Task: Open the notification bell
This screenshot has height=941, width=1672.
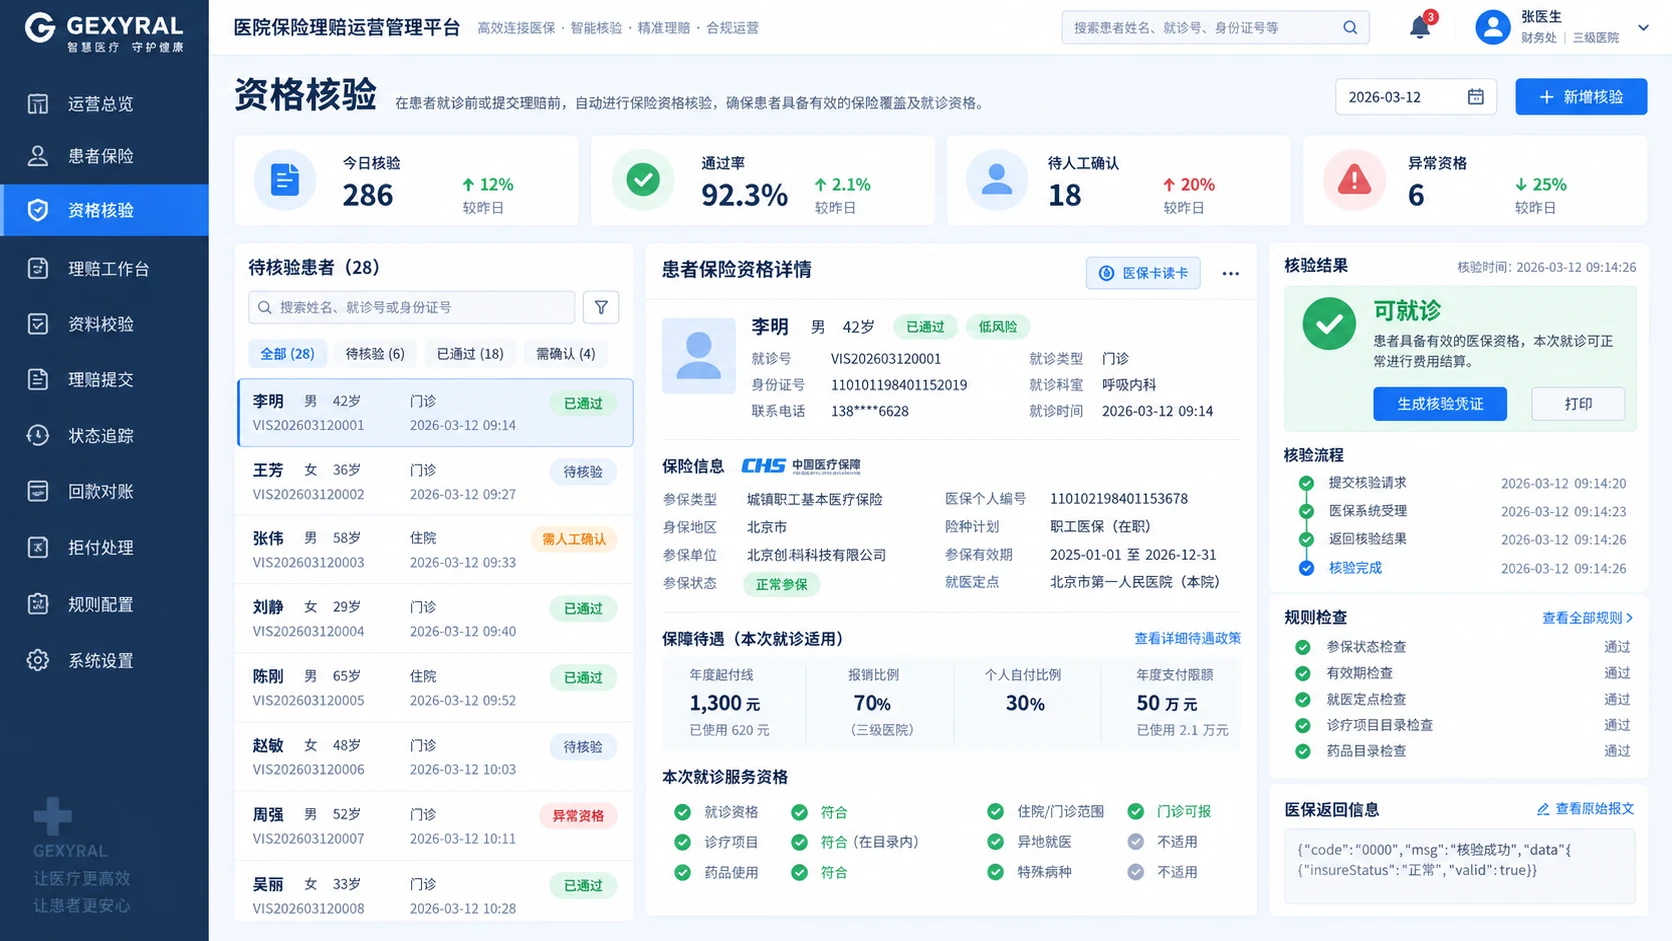Action: coord(1419,27)
